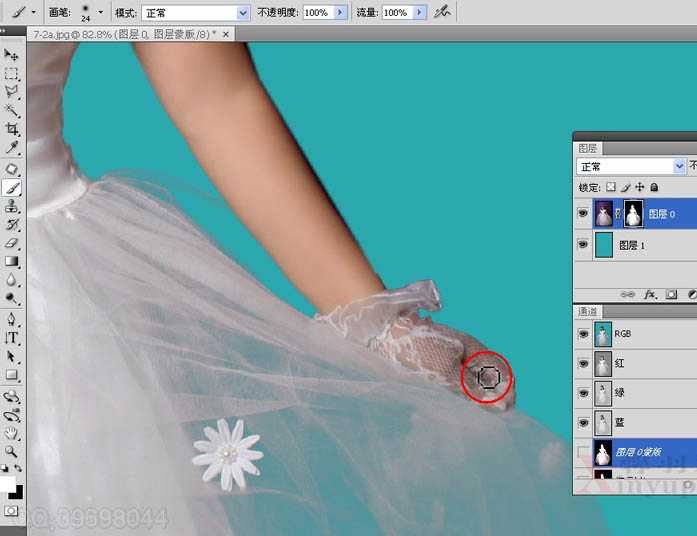Select the Zoom magnifier tool
The image size is (697, 536).
tap(12, 451)
